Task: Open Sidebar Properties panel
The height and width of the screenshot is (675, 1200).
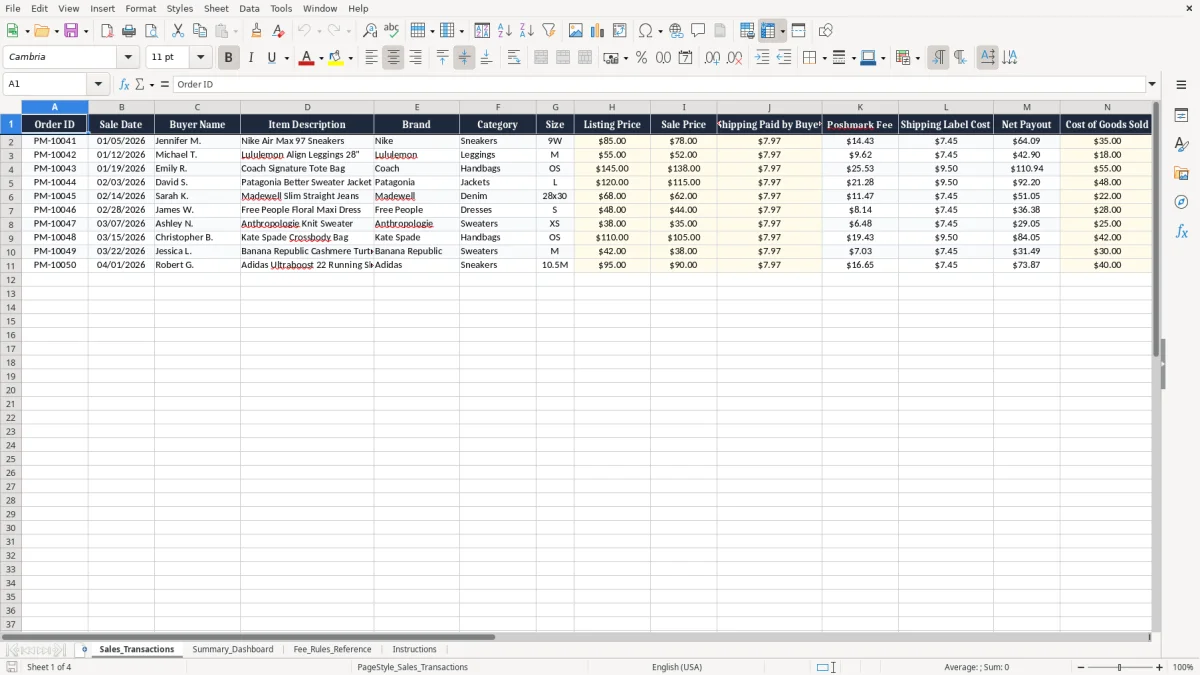Action: 1181,116
